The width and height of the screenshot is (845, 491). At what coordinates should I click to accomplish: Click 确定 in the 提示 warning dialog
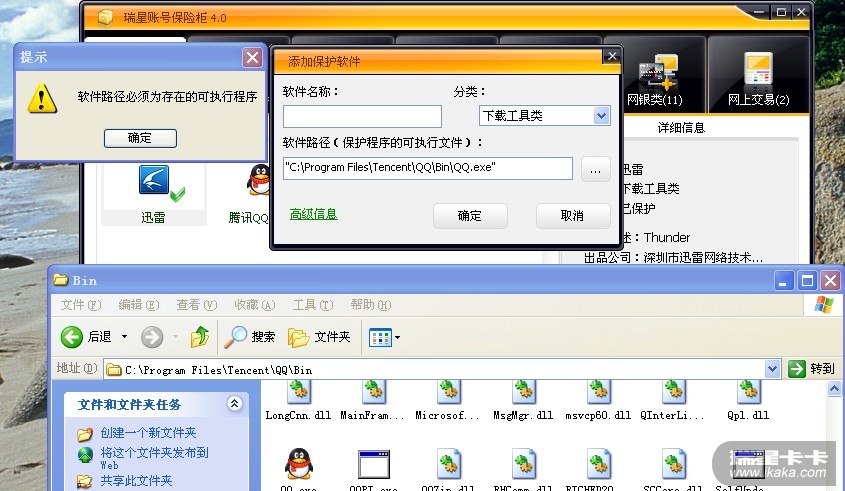(x=140, y=138)
